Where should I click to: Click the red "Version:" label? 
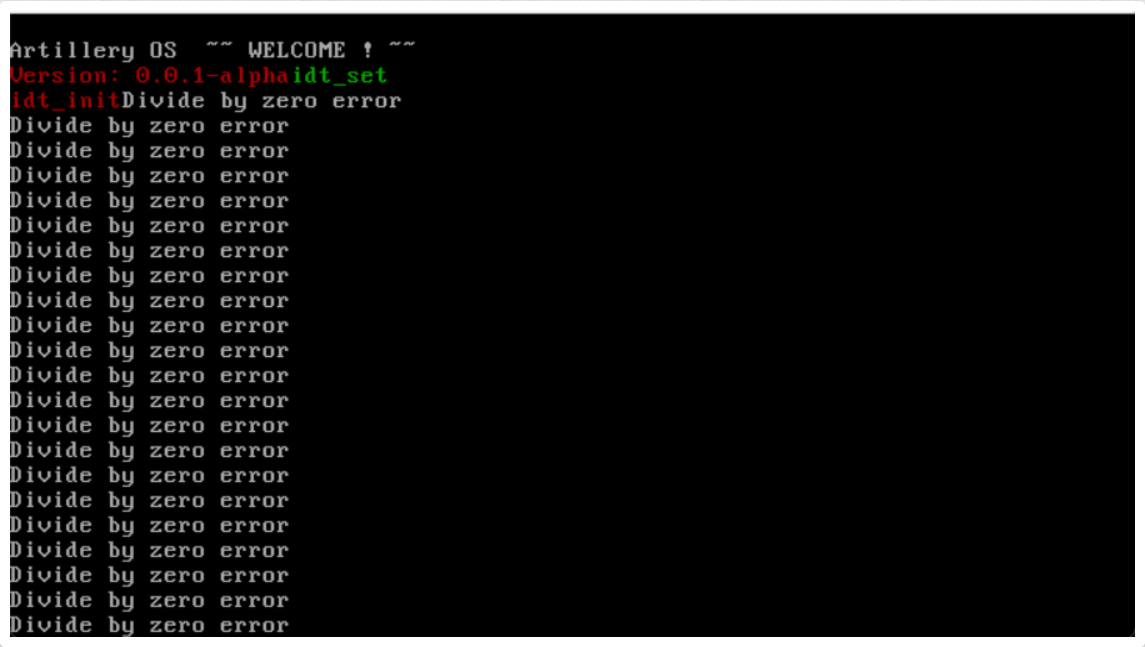pyautogui.click(x=59, y=76)
